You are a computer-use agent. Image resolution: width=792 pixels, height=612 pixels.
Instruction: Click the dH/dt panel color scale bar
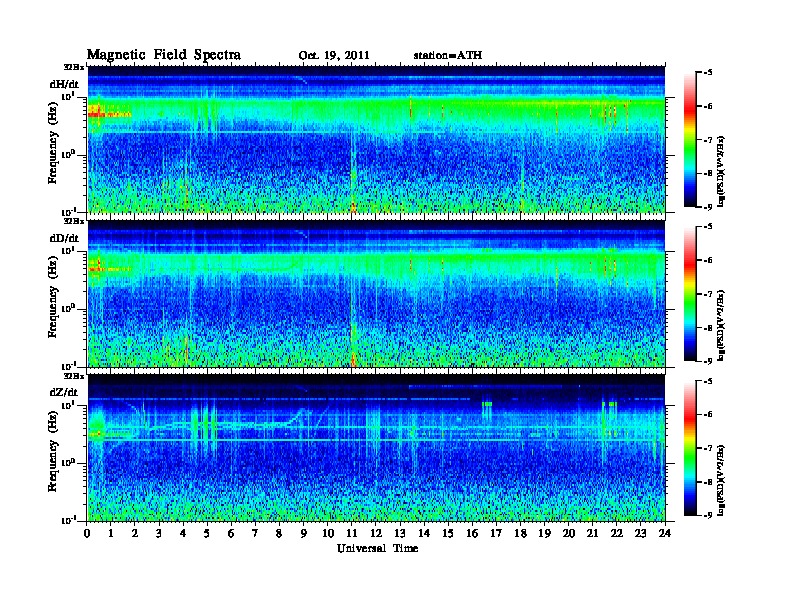[690, 139]
